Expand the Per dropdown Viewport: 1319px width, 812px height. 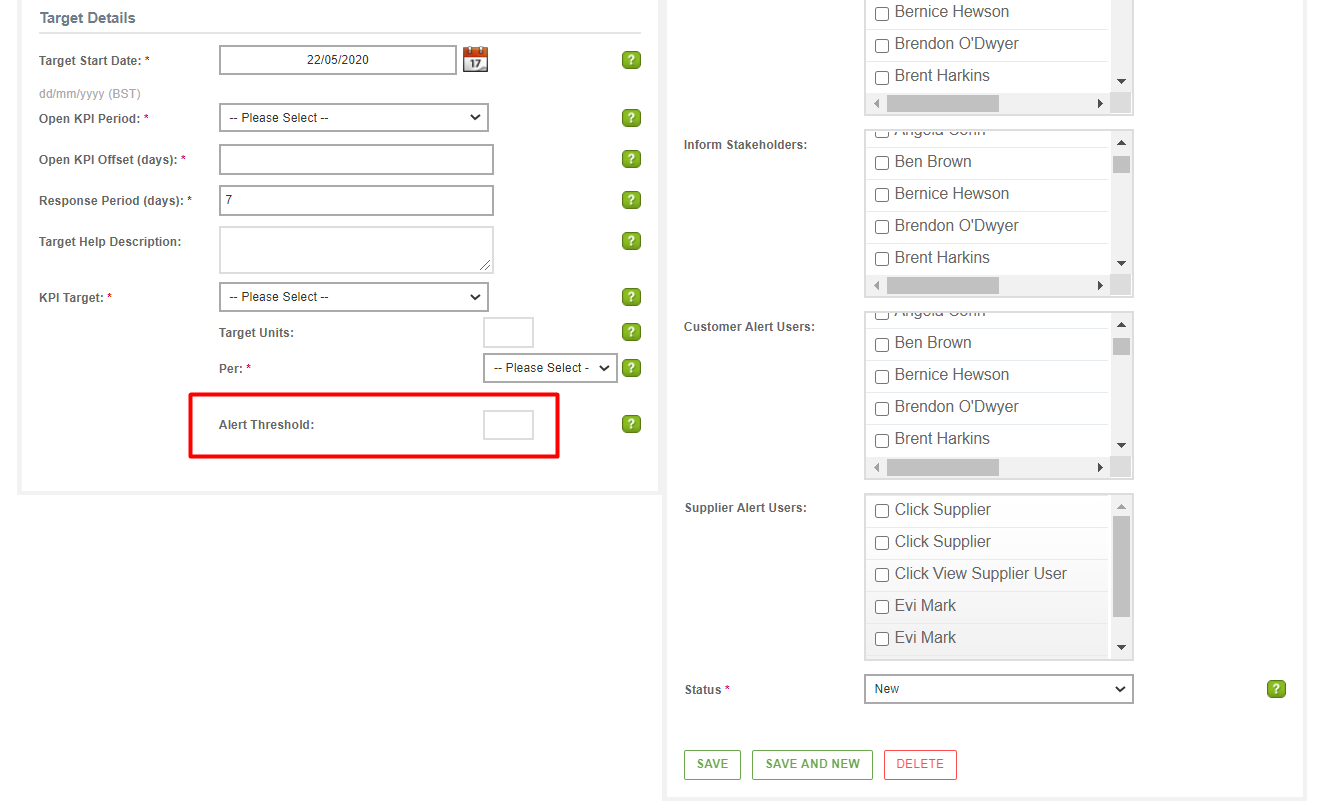pos(550,368)
